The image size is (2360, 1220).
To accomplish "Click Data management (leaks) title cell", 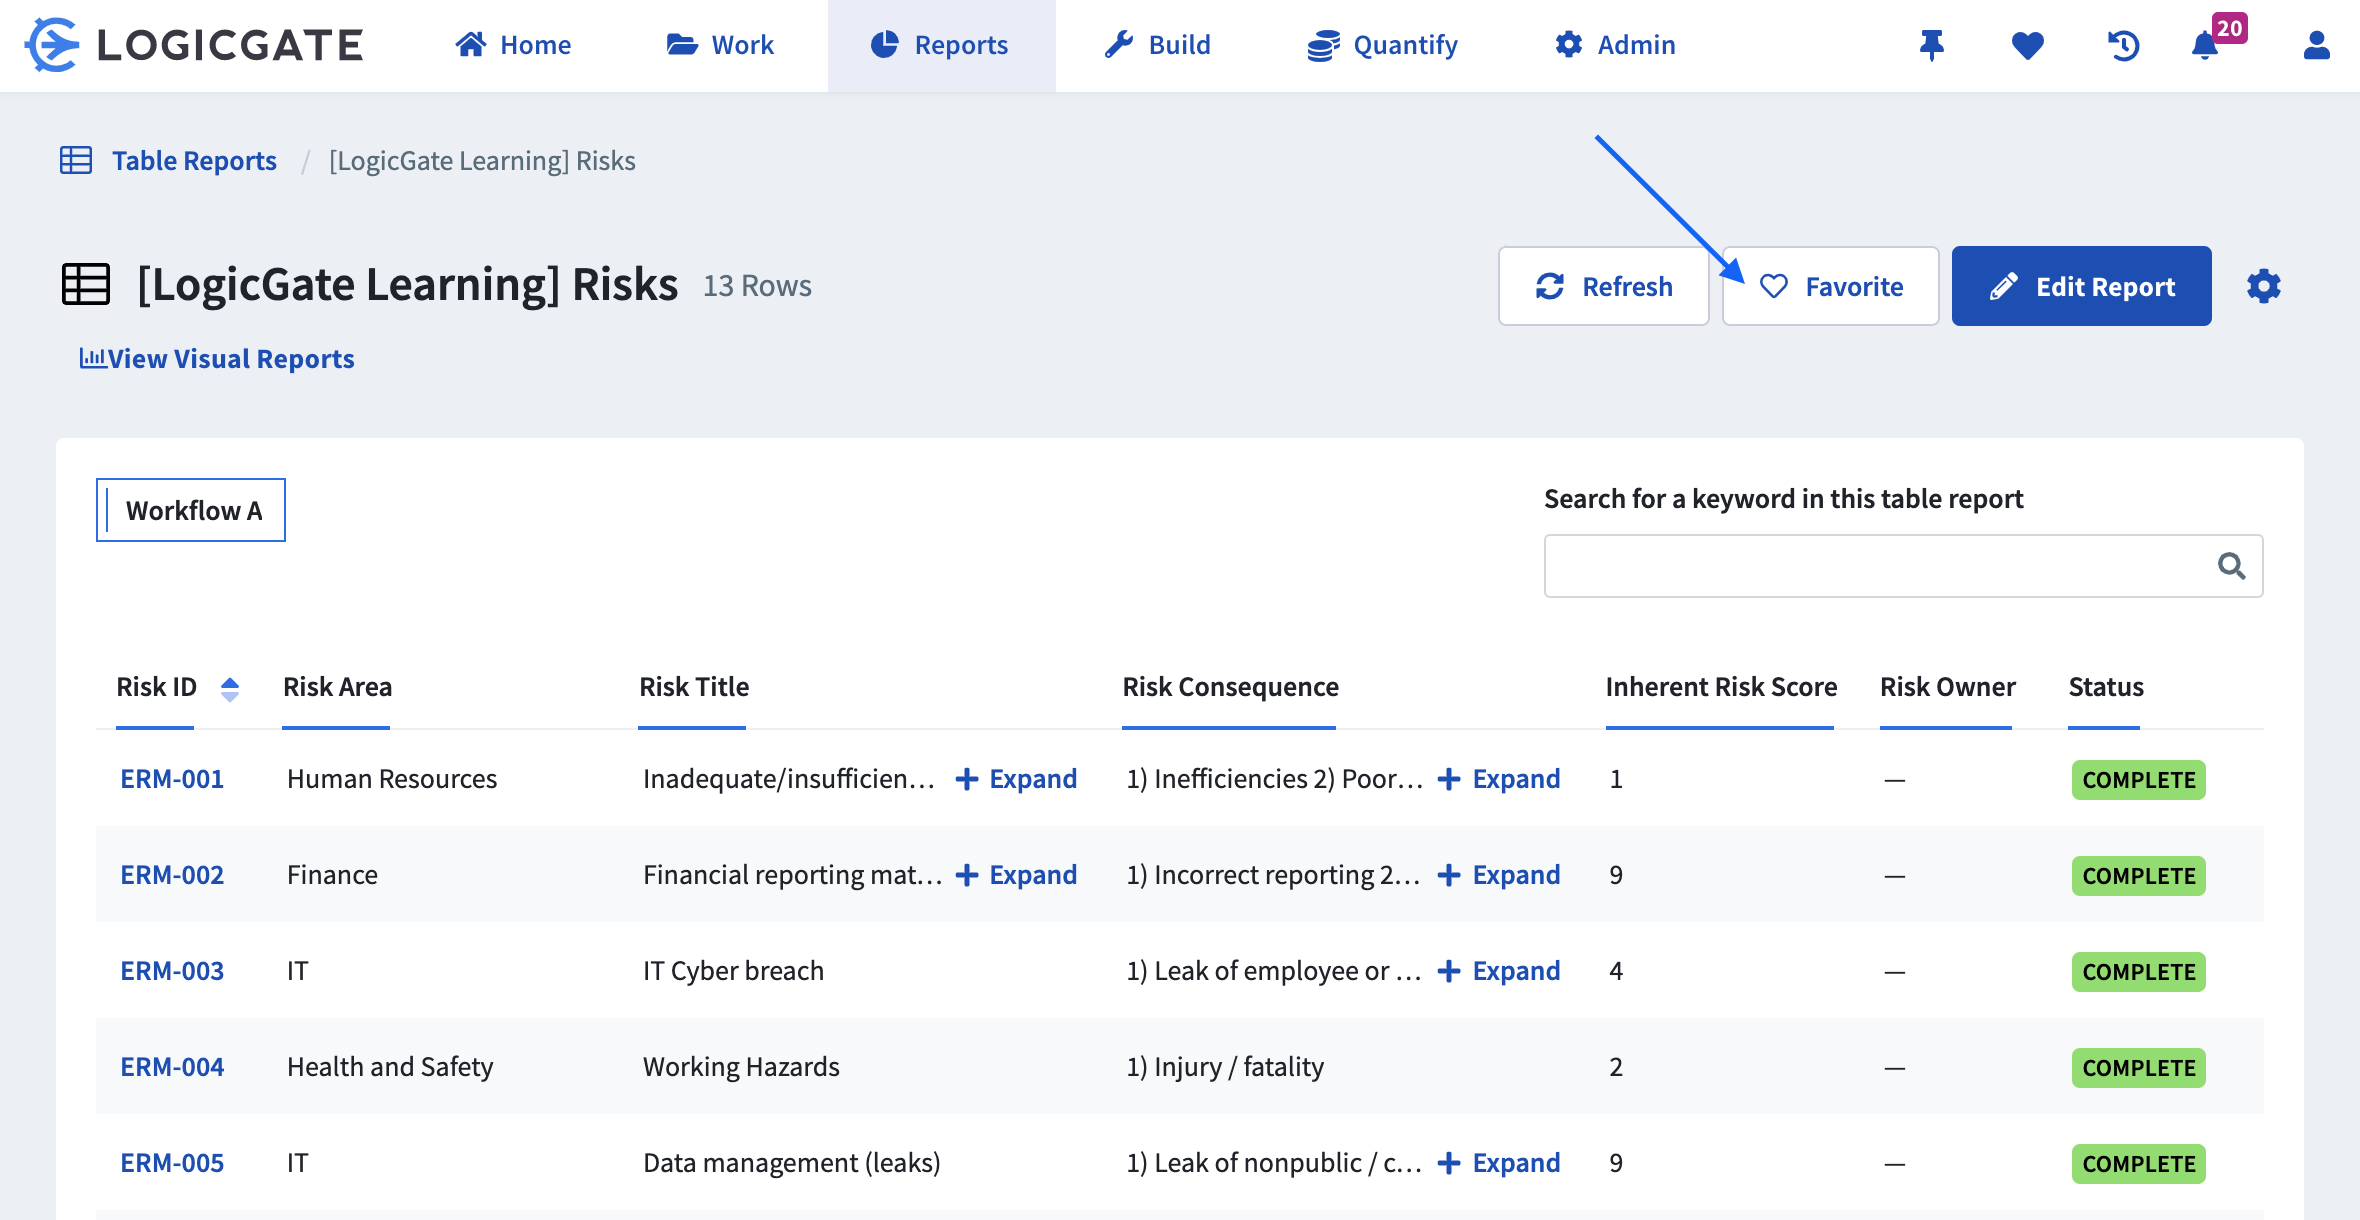I will click(792, 1163).
